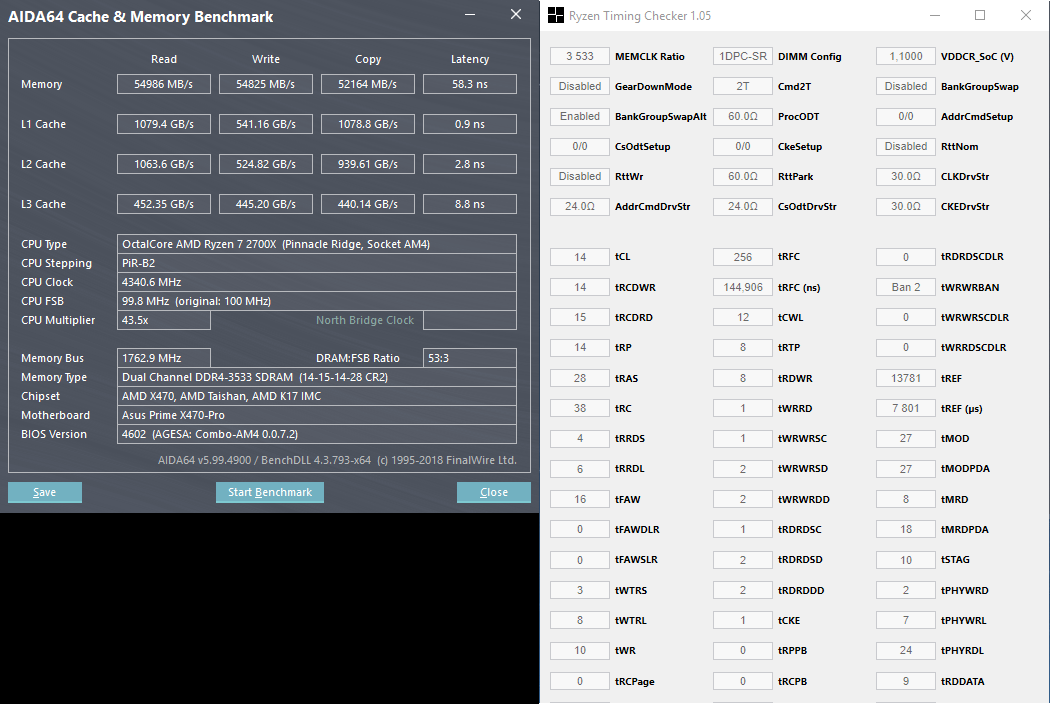
Task: Click tPHYRDL value 24
Action: point(906,650)
